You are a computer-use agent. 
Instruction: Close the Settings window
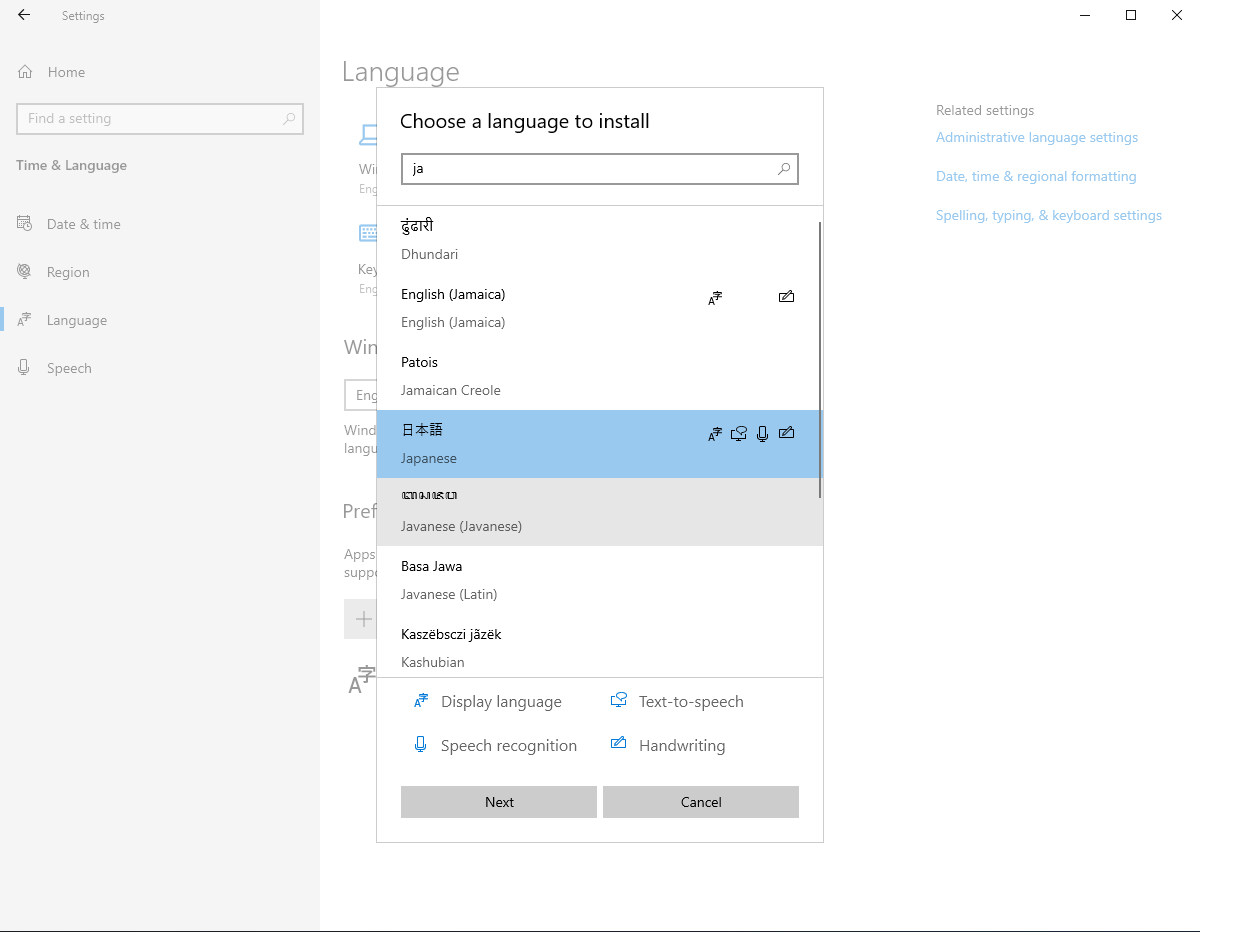click(x=1177, y=15)
